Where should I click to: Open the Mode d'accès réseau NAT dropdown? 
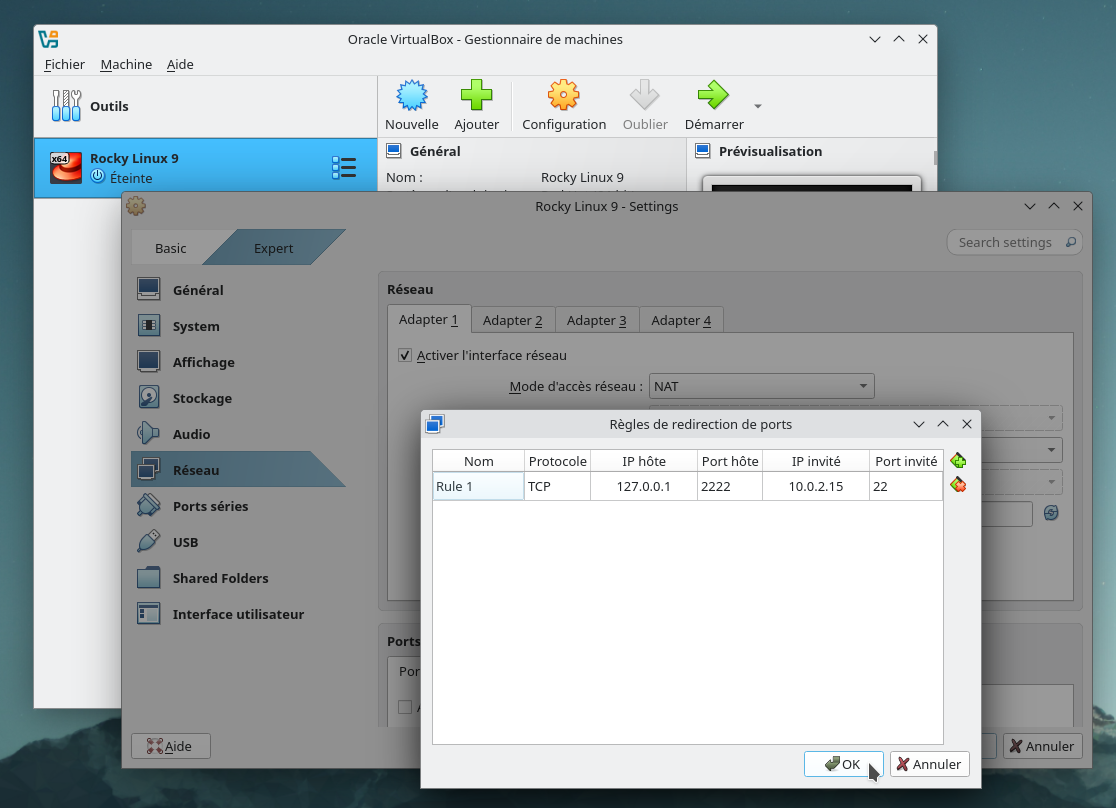click(x=762, y=385)
